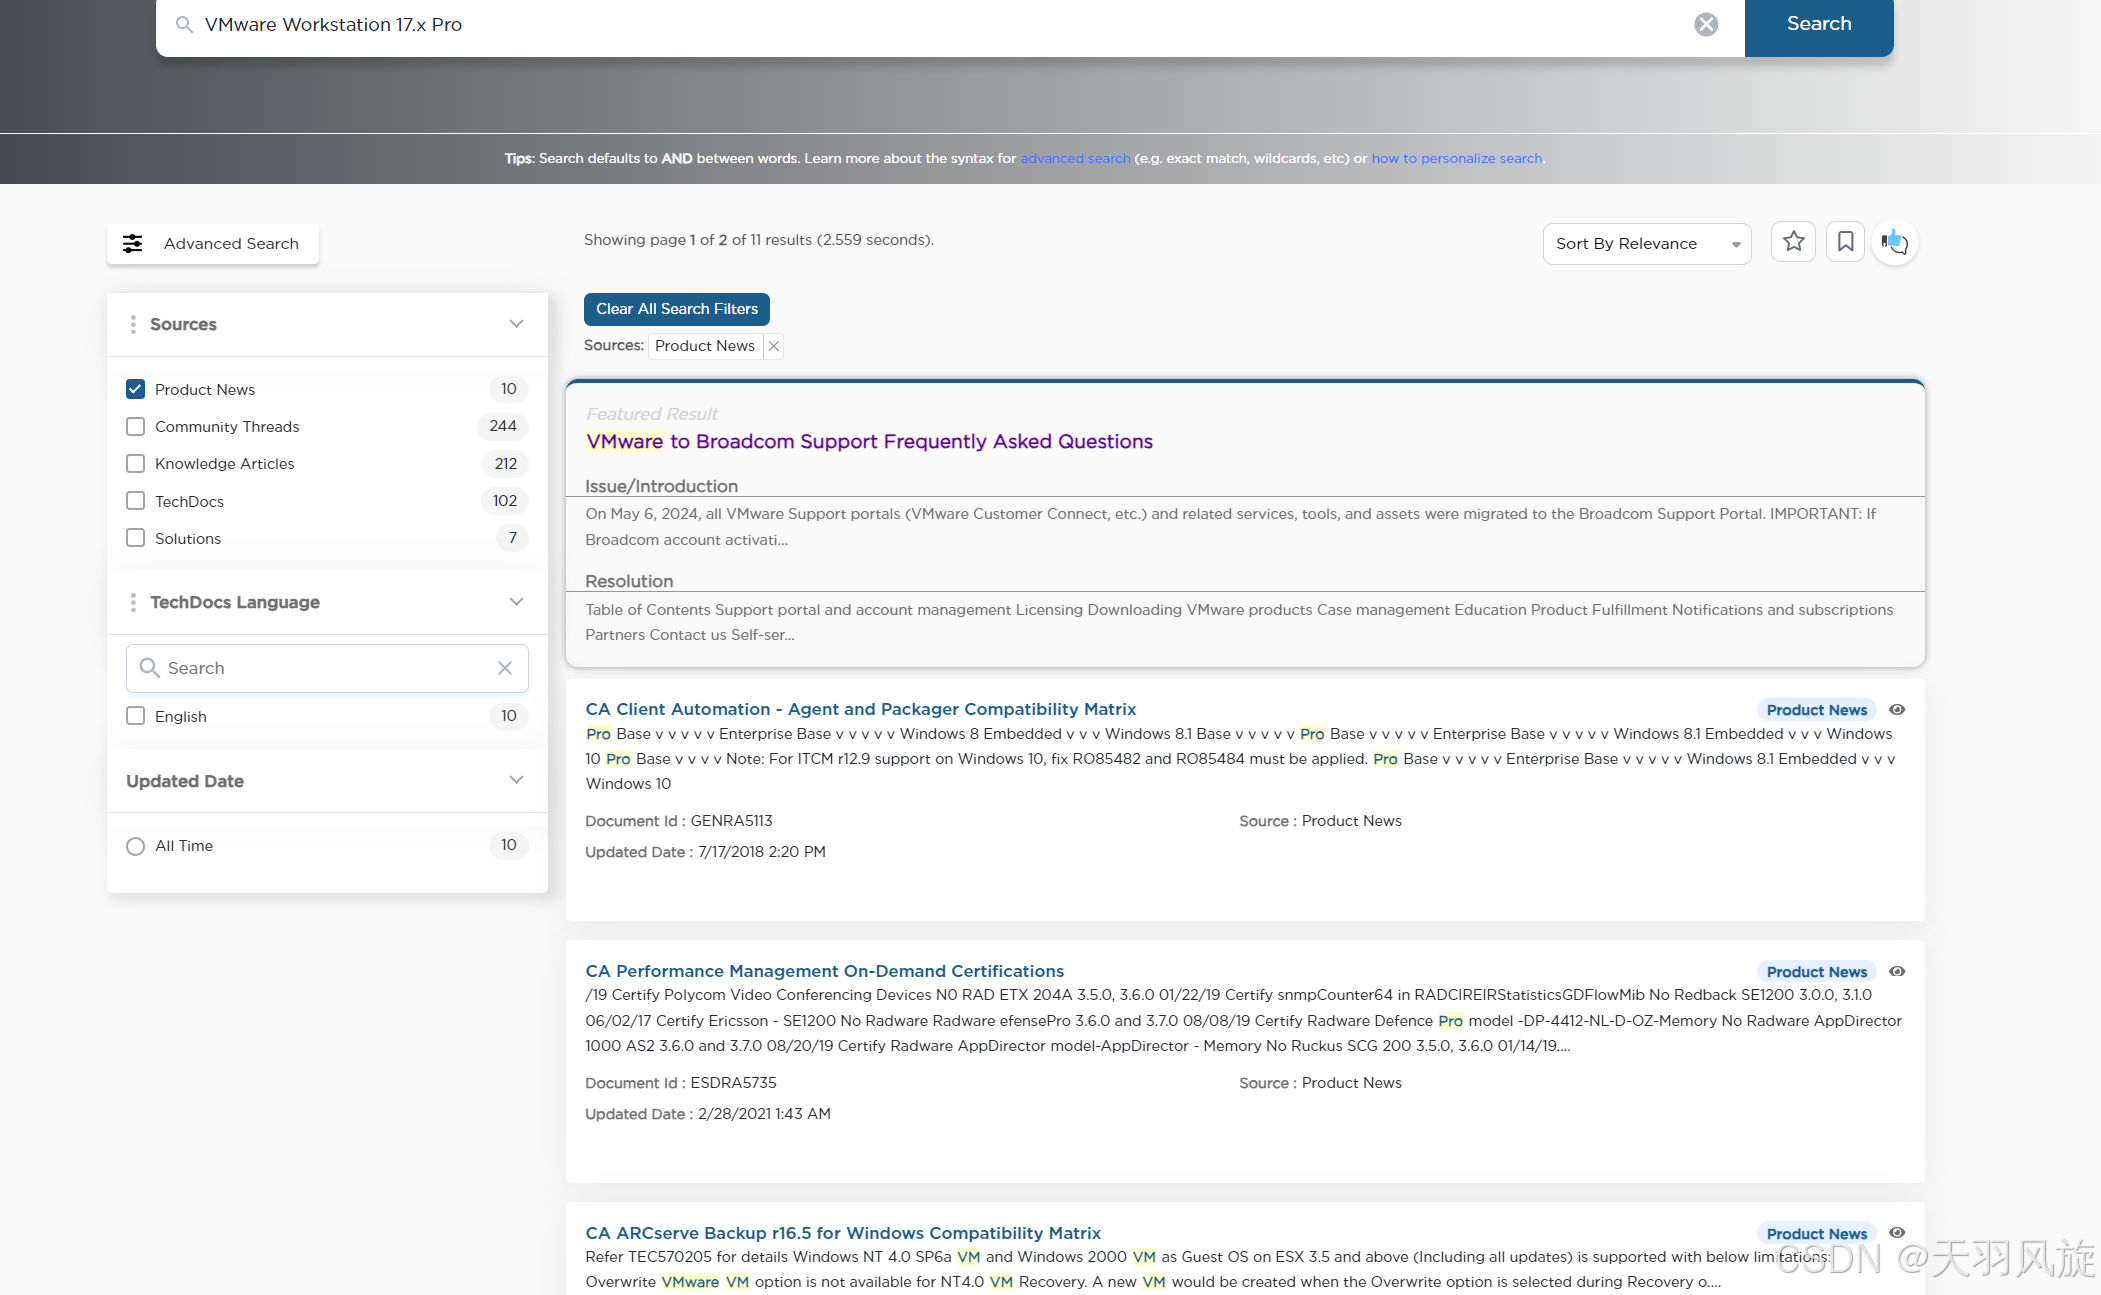Check the Community Threads checkbox
This screenshot has height=1295, width=2101.
coord(136,426)
